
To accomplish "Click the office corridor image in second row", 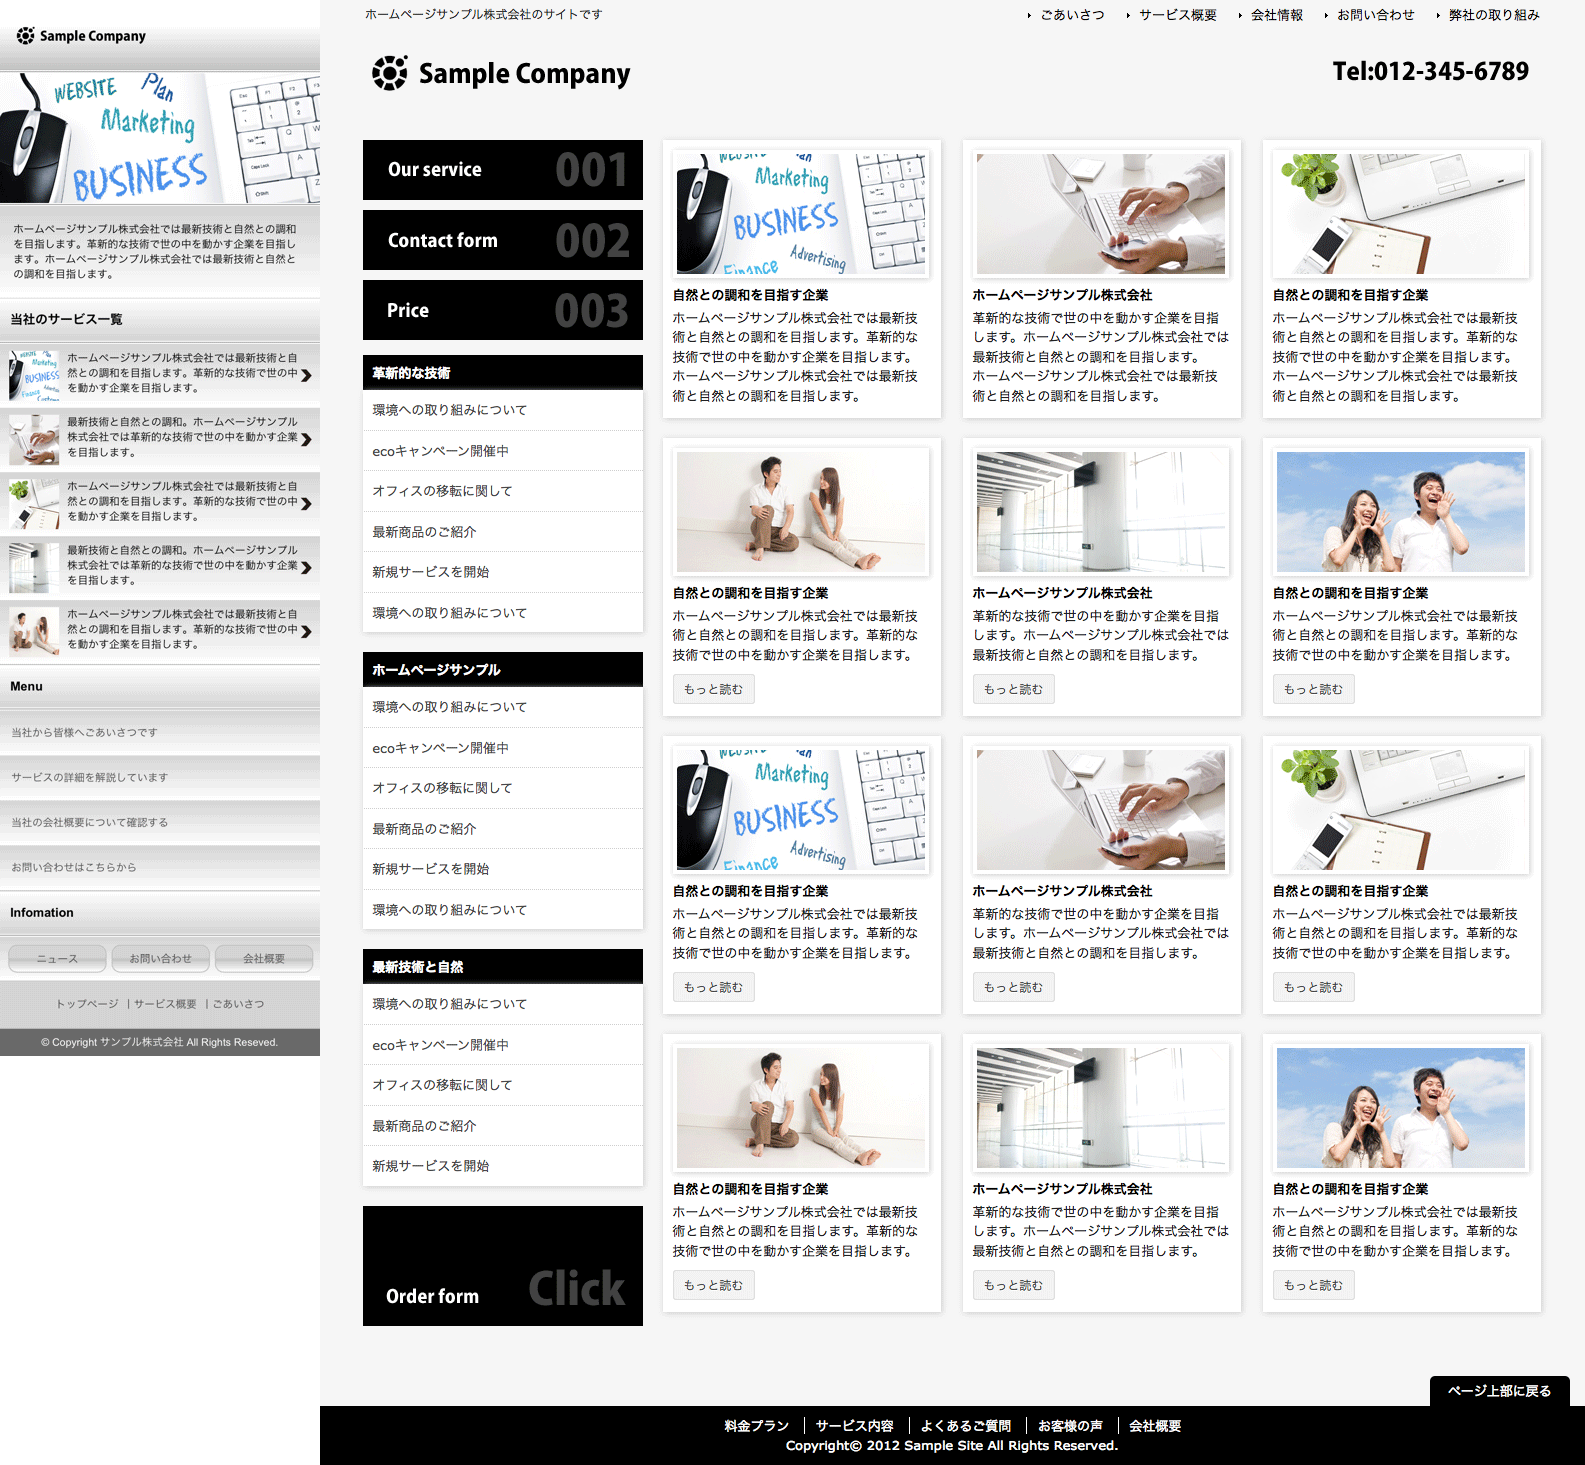I will coord(1100,512).
